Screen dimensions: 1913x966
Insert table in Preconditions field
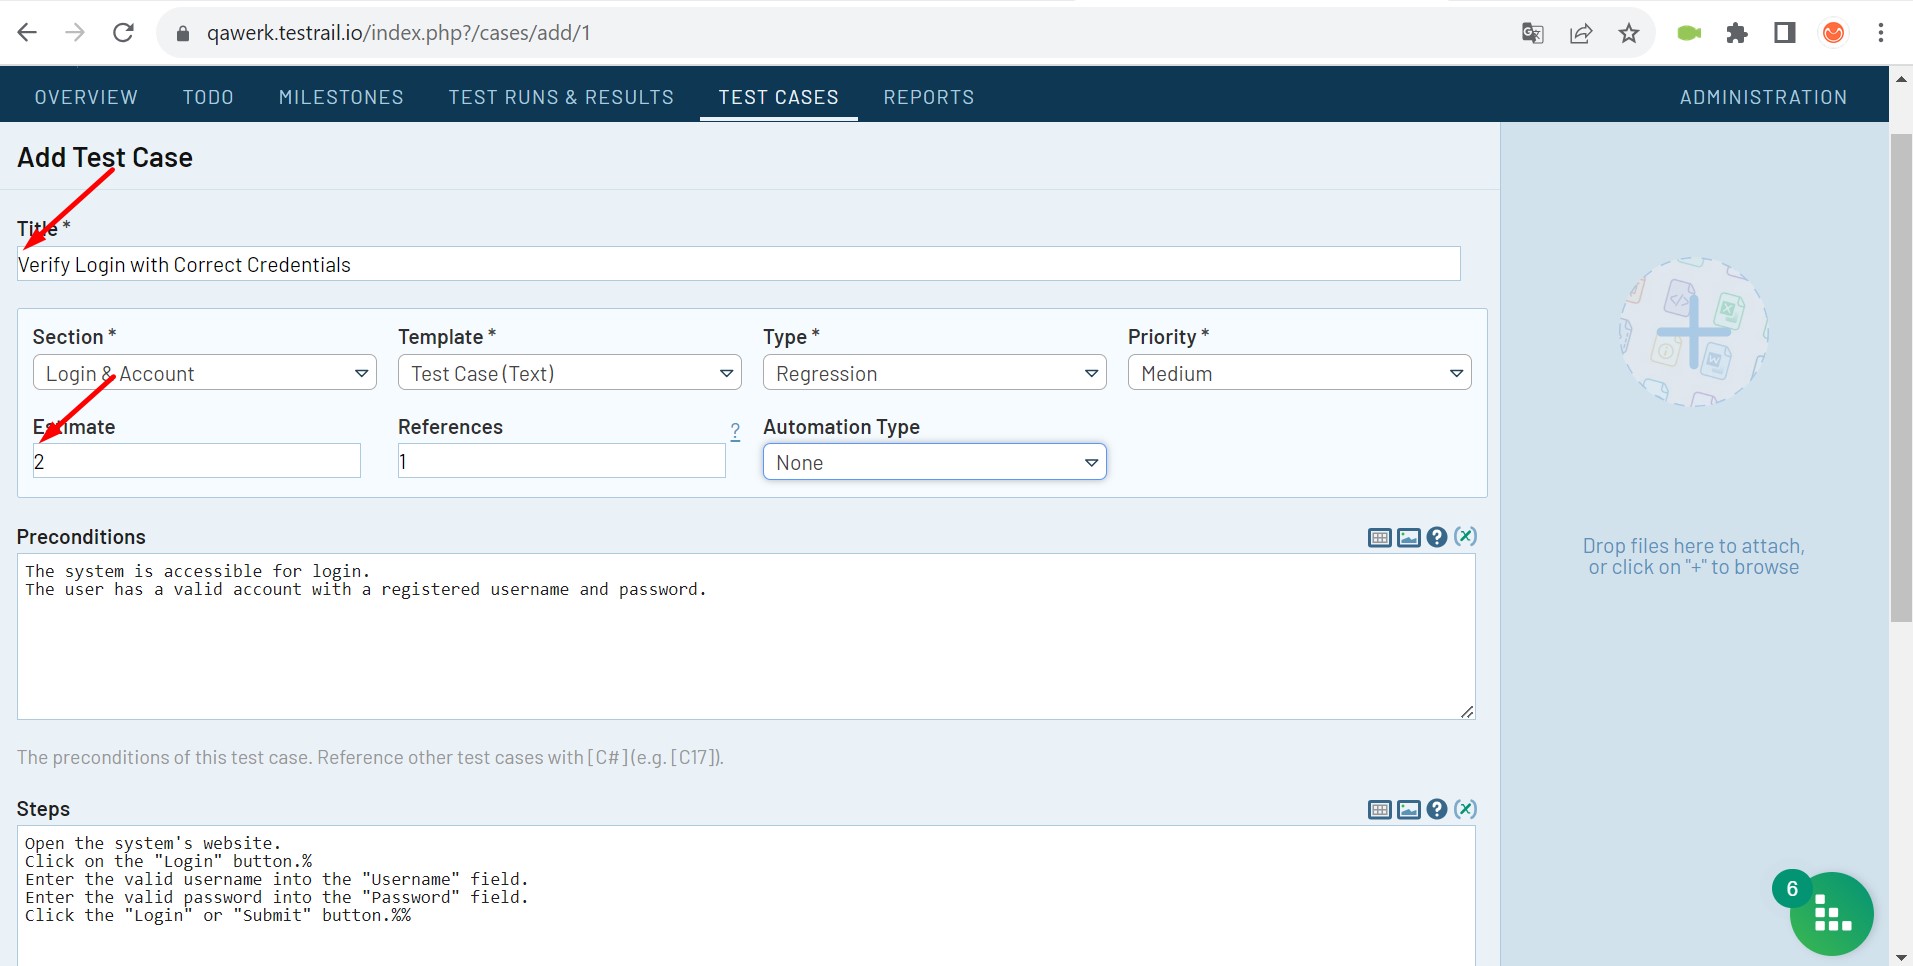(1379, 538)
